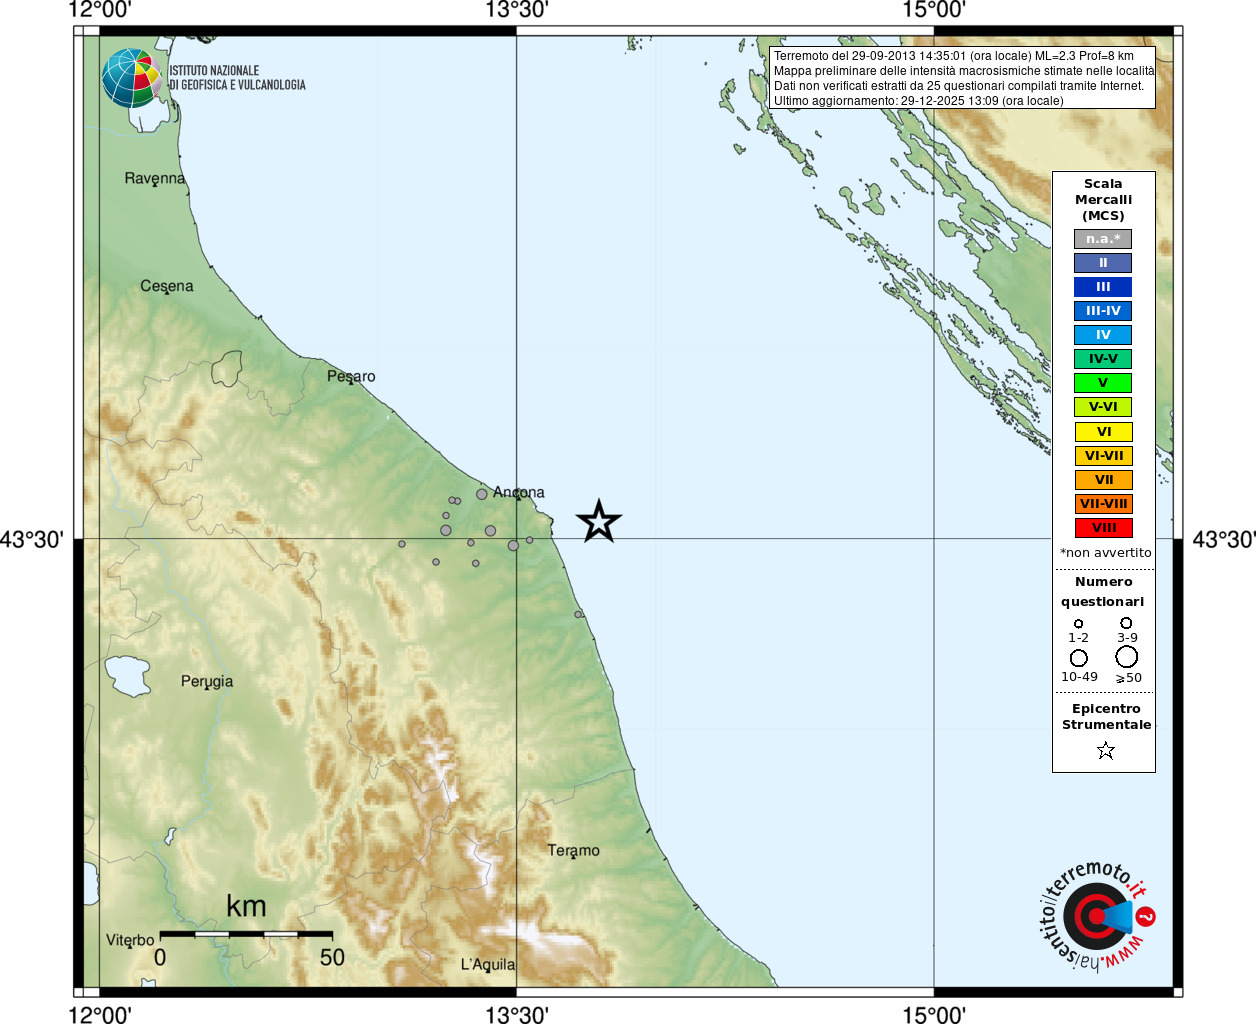Click the ≥50 questionnaires circle symbol
Viewport: 1256px width, 1024px height.
(1127, 657)
